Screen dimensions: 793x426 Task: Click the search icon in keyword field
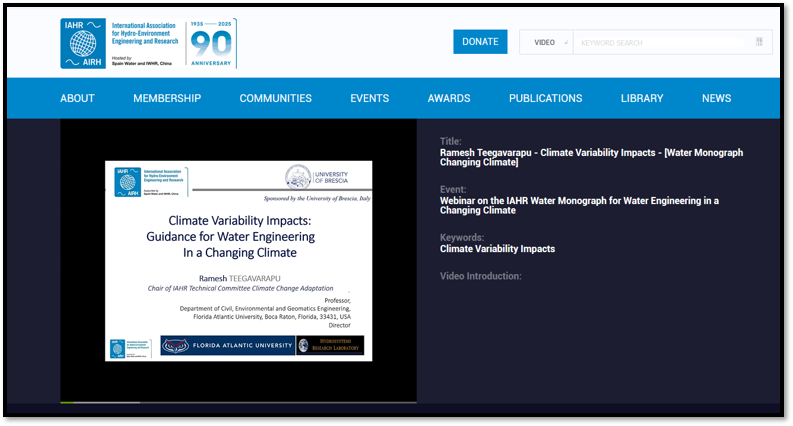[x=759, y=42]
